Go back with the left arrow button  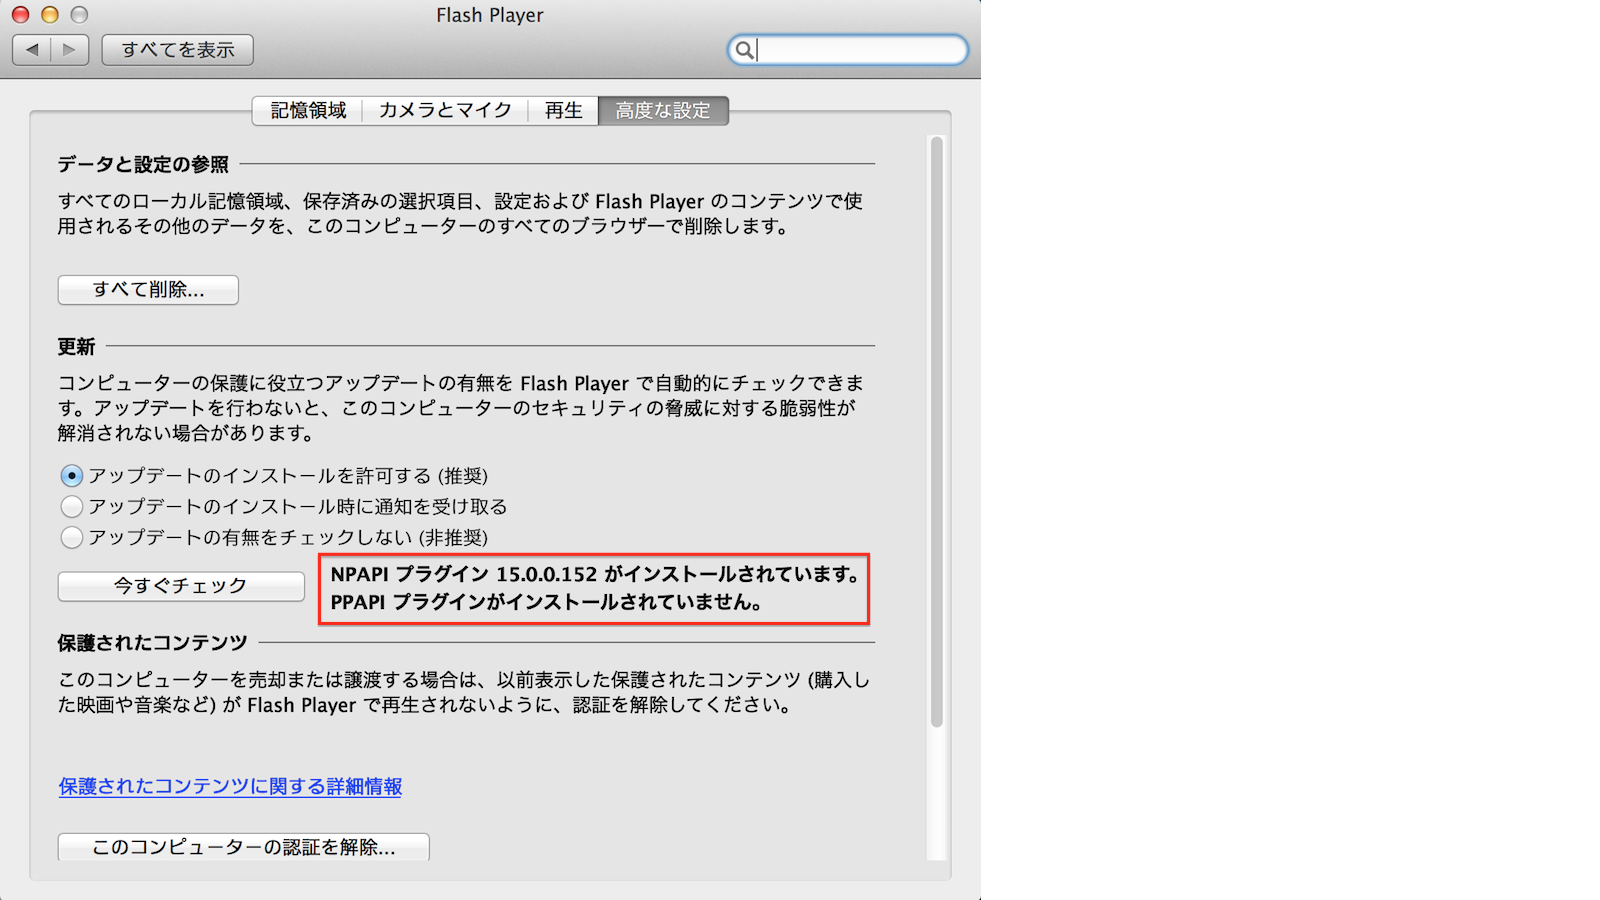(32, 49)
